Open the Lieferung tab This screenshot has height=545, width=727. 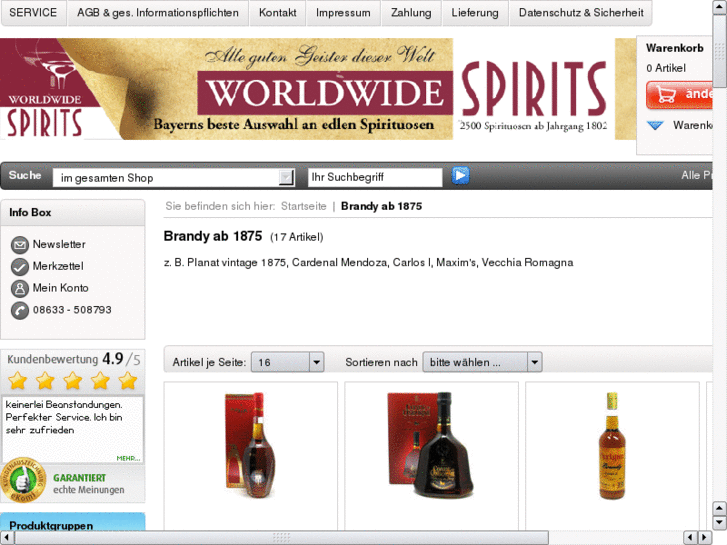click(x=475, y=13)
